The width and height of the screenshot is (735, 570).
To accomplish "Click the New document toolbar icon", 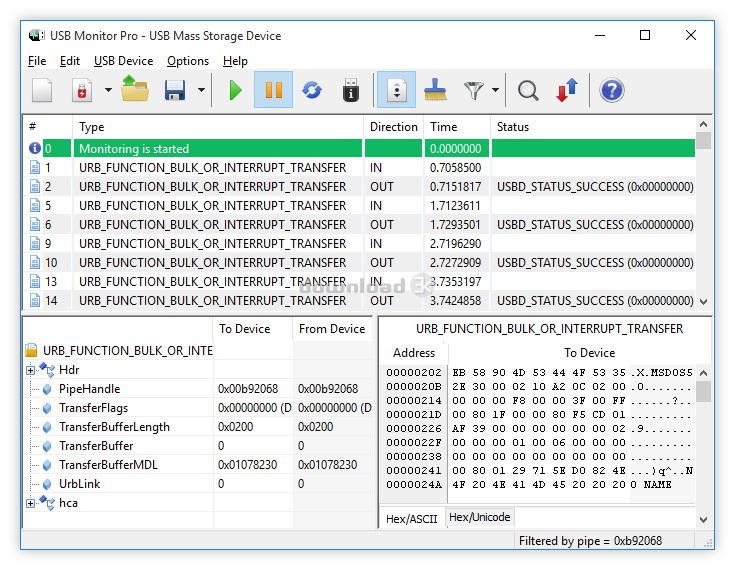I will pos(42,90).
